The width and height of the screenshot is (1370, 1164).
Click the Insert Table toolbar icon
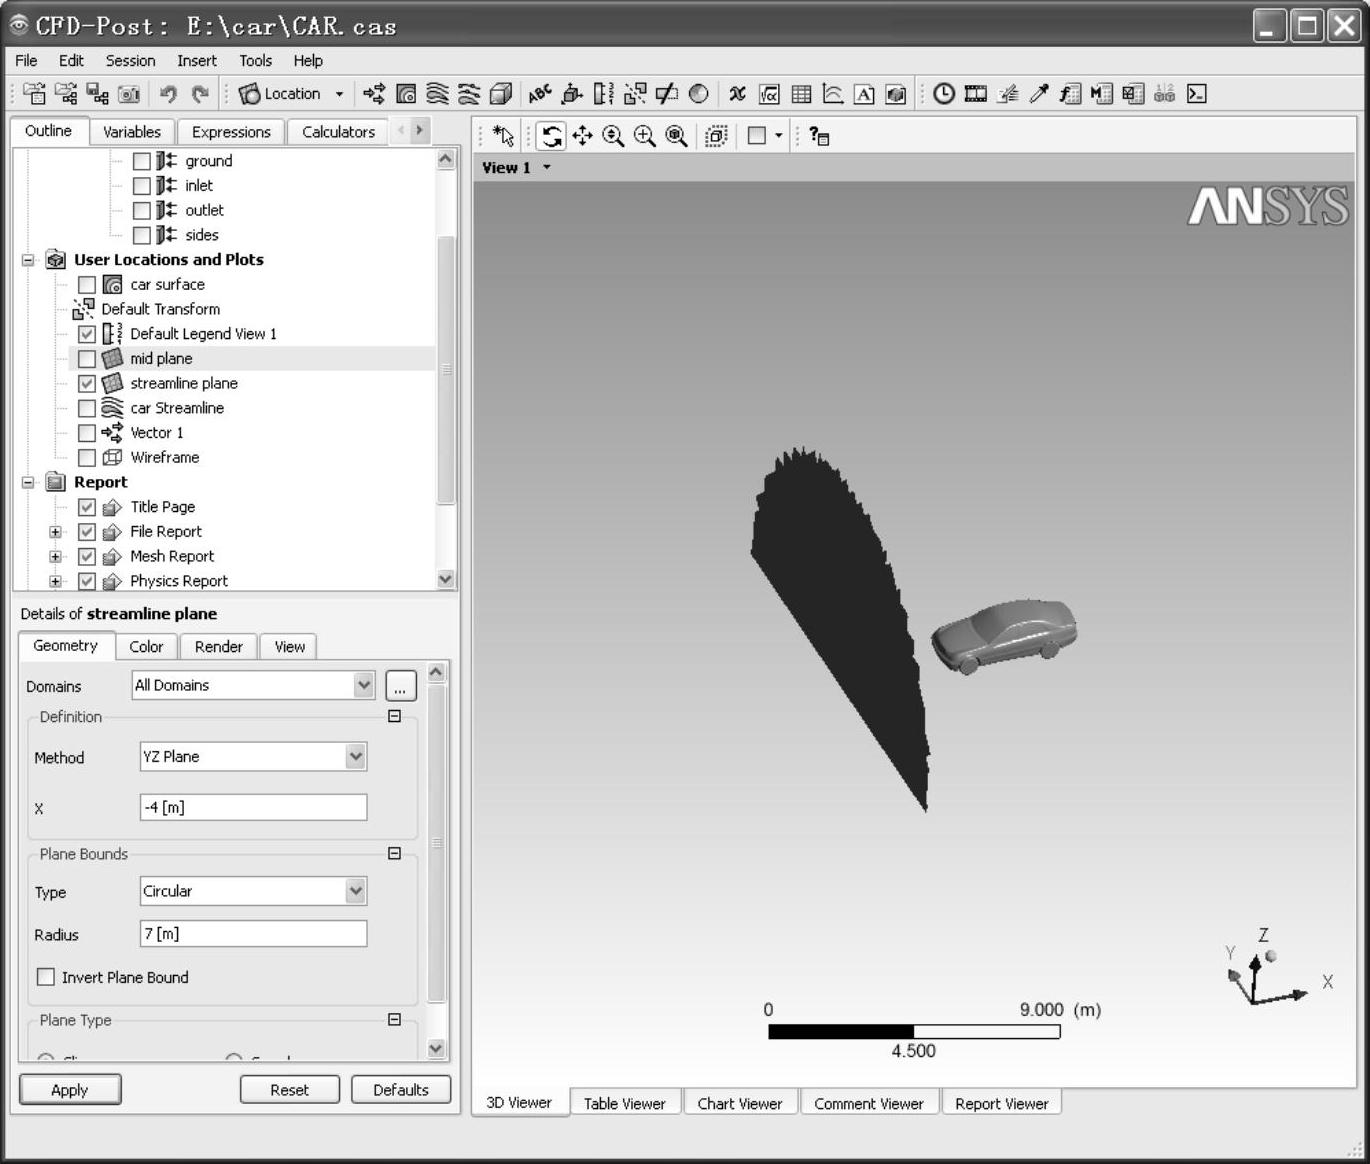coord(801,94)
